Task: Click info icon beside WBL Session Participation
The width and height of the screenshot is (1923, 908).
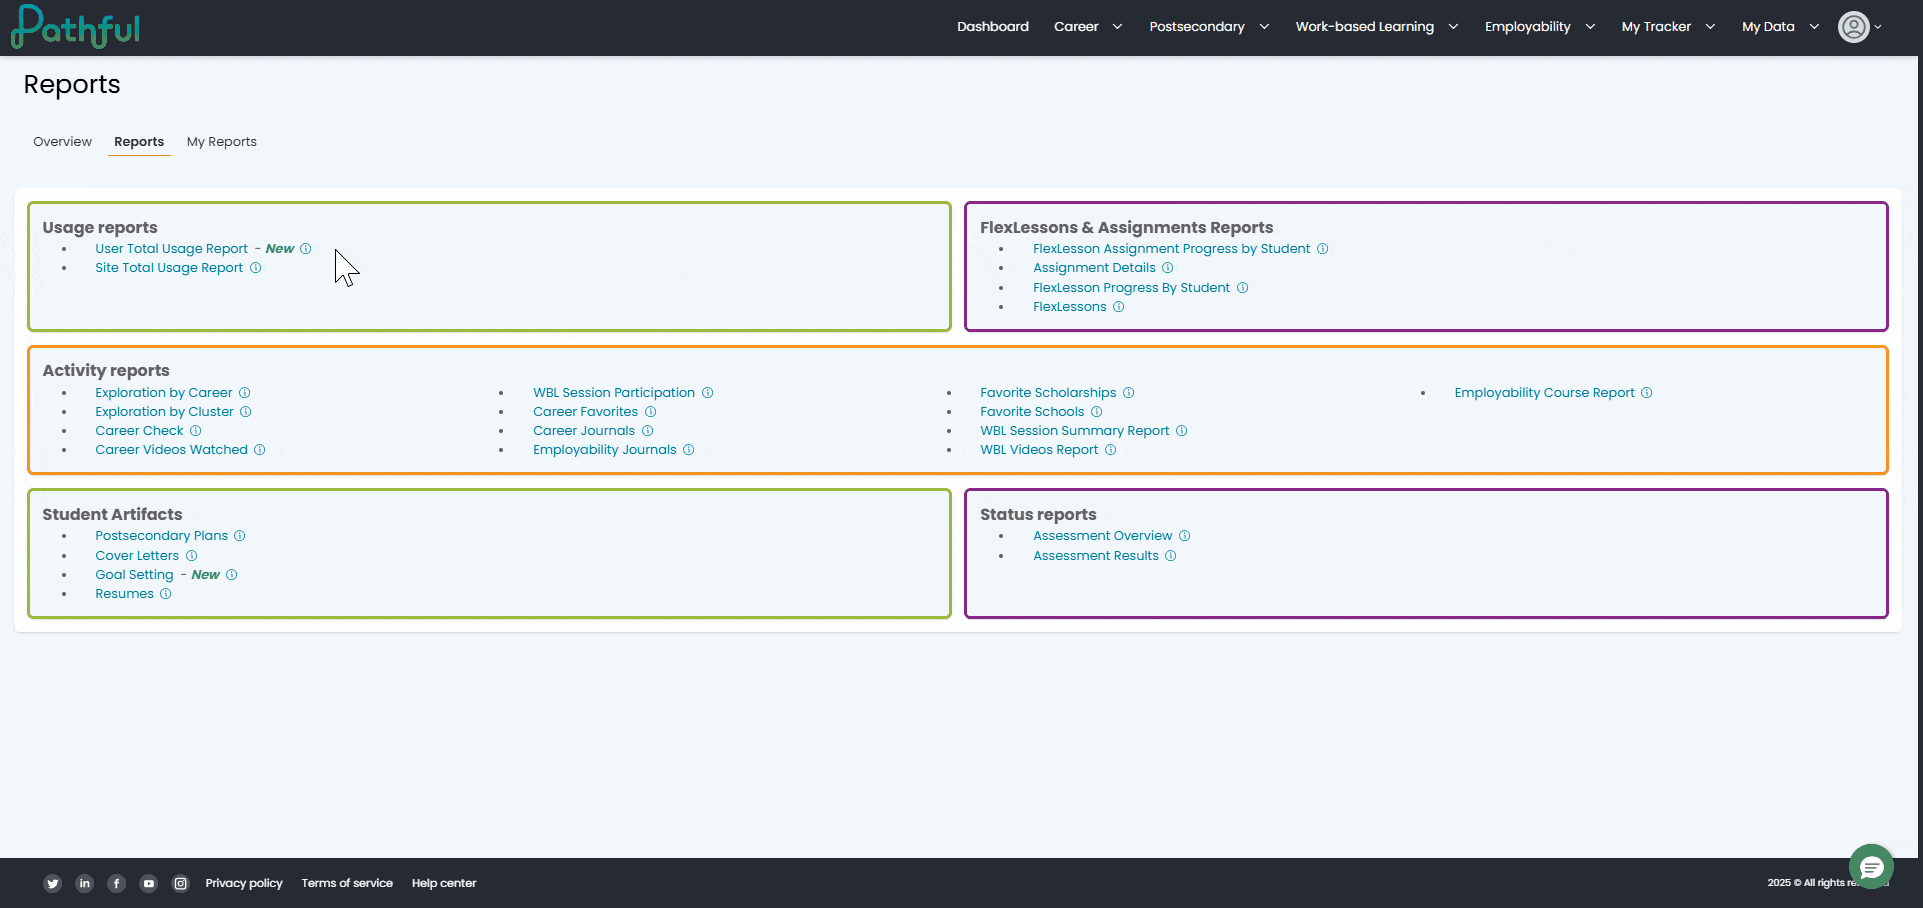Action: click(x=708, y=393)
